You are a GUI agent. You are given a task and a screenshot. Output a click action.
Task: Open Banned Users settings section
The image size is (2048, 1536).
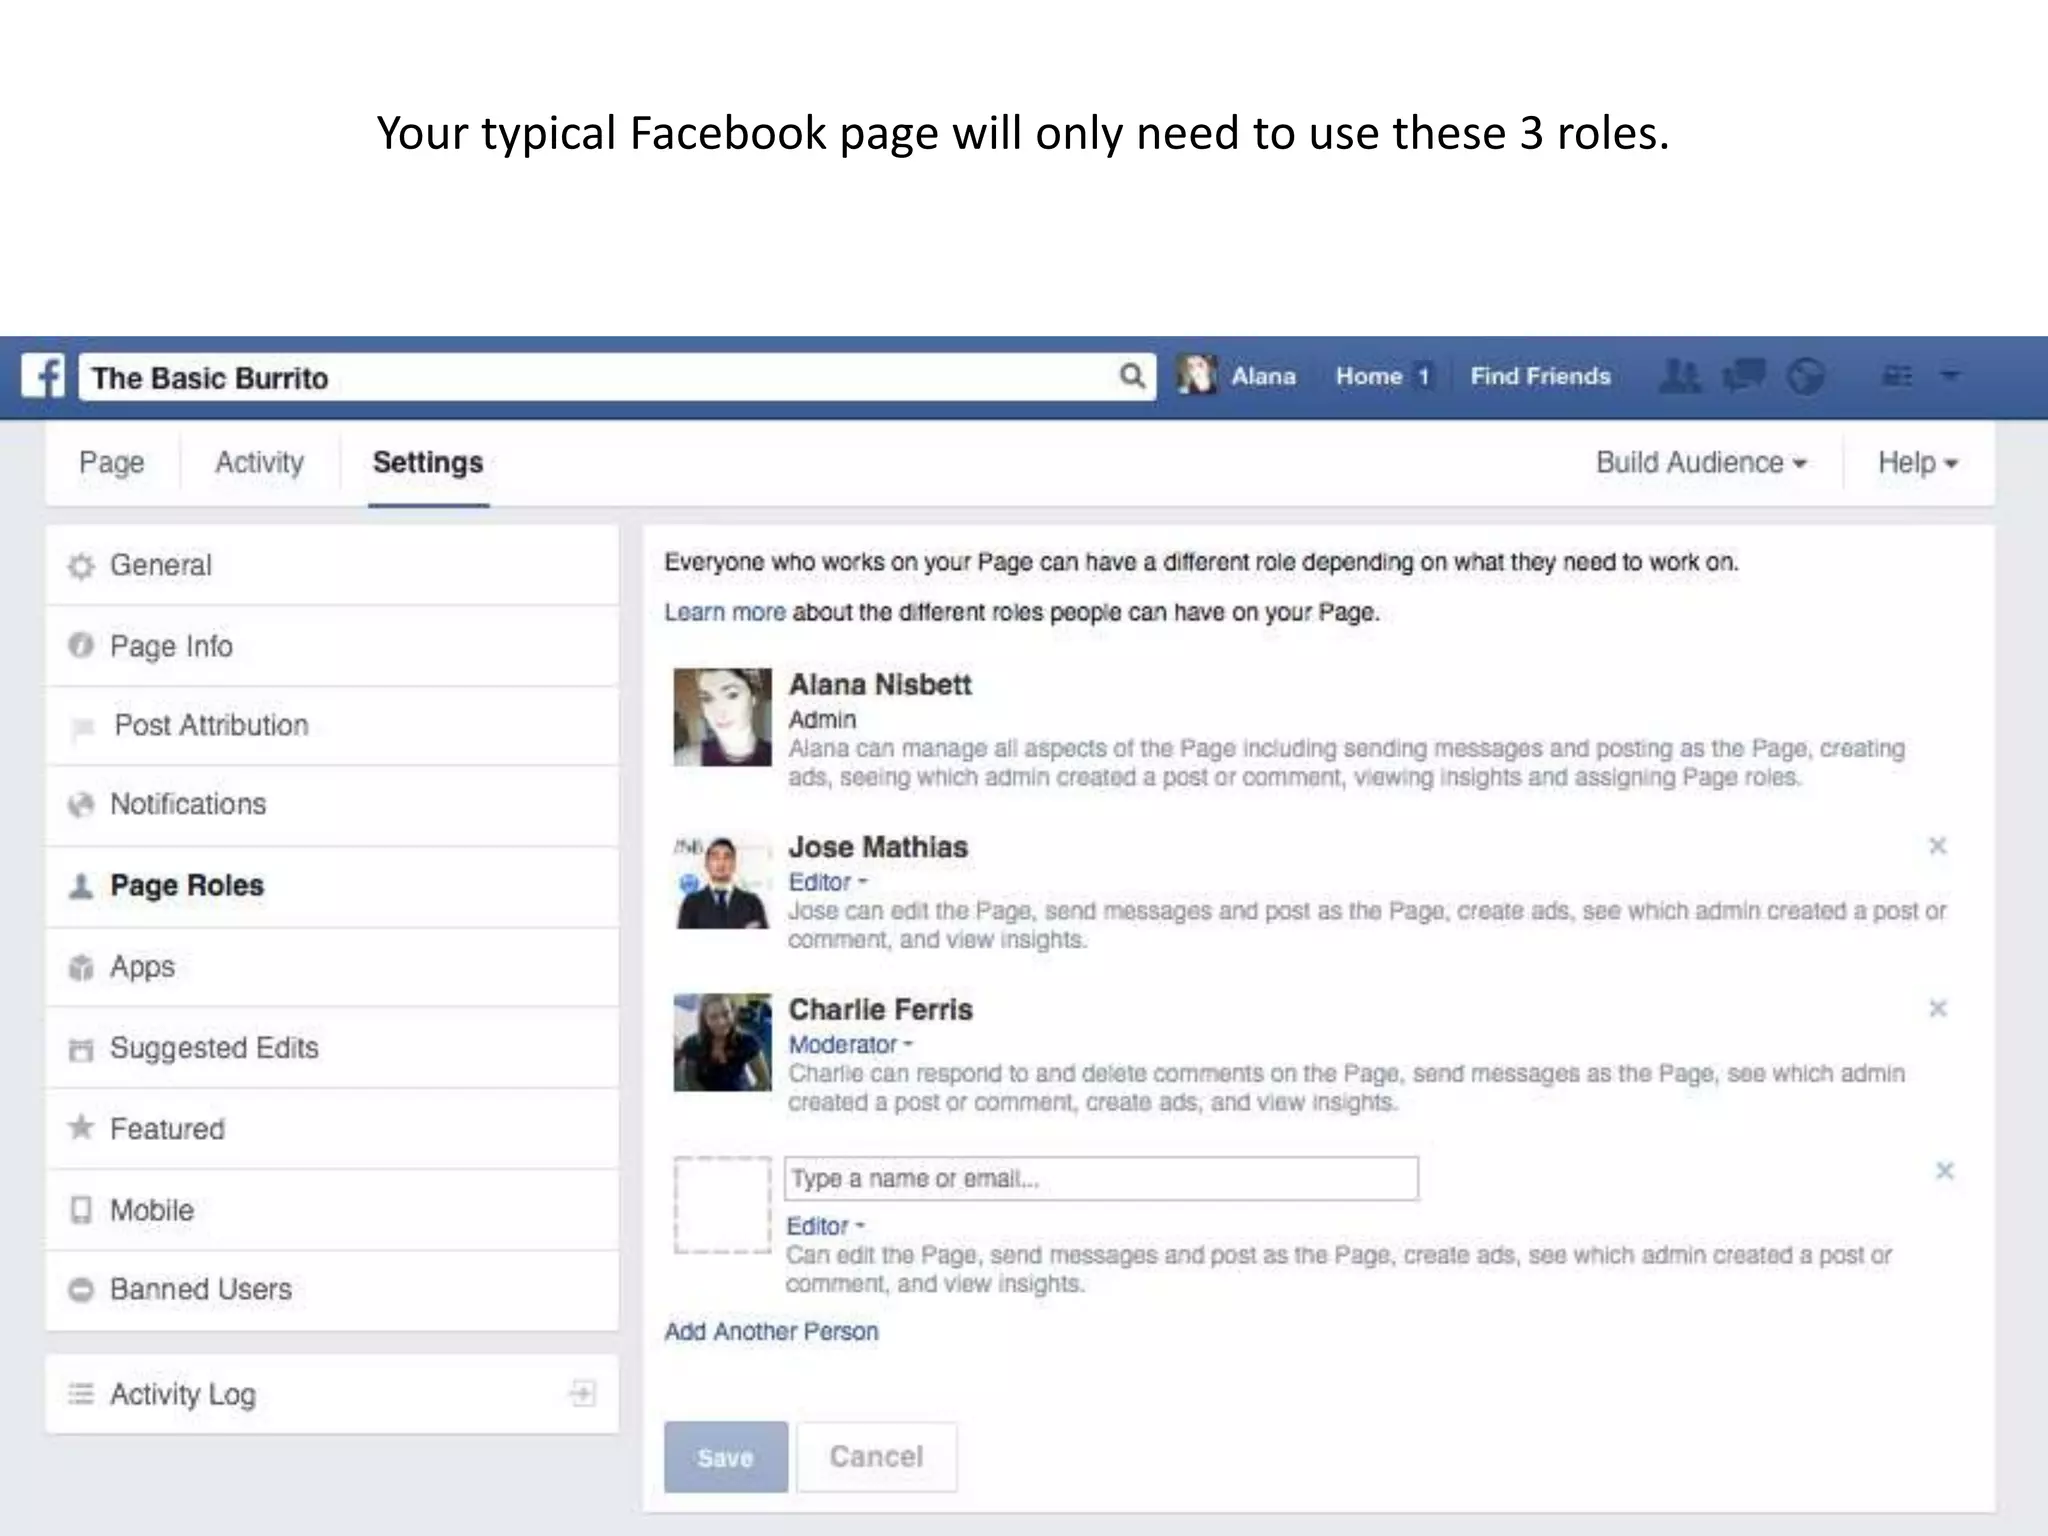tap(332, 1290)
